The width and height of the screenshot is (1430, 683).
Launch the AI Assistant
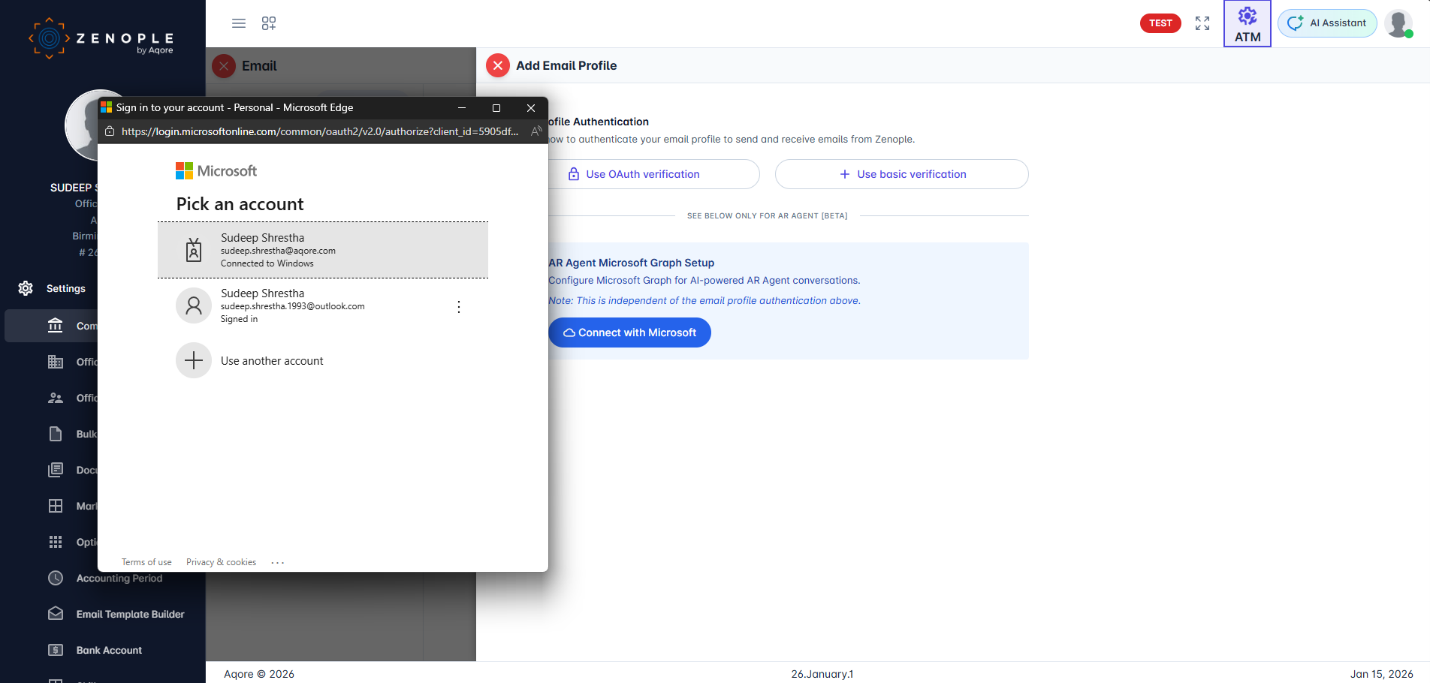1327,23
